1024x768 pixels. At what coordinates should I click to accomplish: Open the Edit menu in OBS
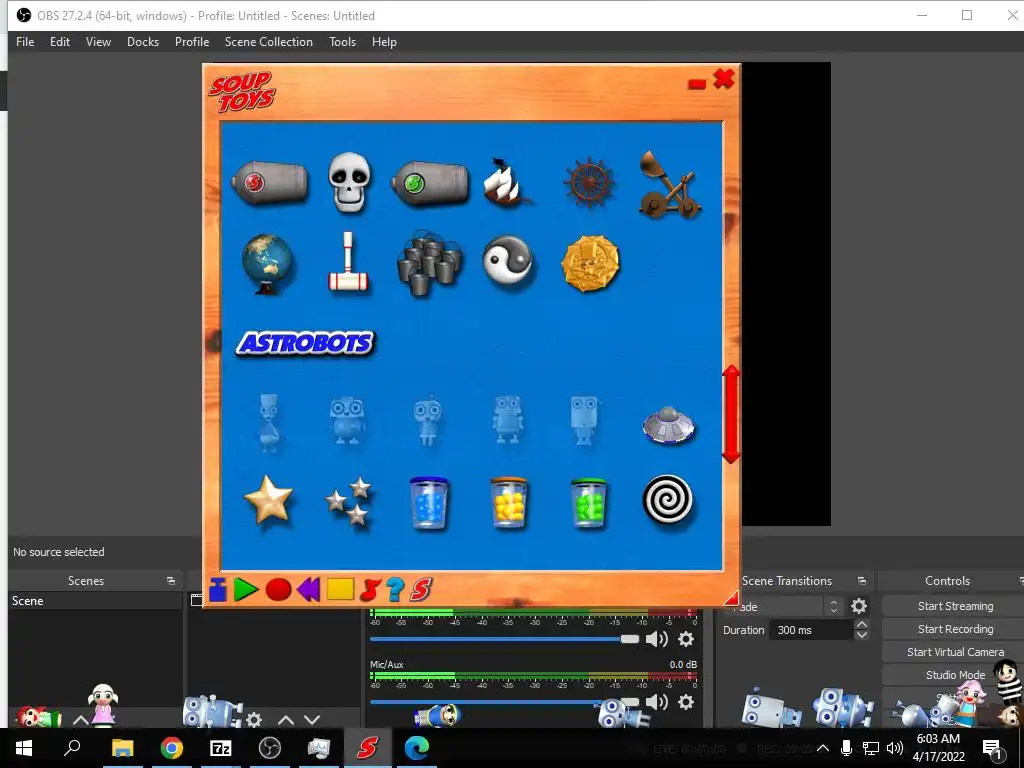coord(59,42)
